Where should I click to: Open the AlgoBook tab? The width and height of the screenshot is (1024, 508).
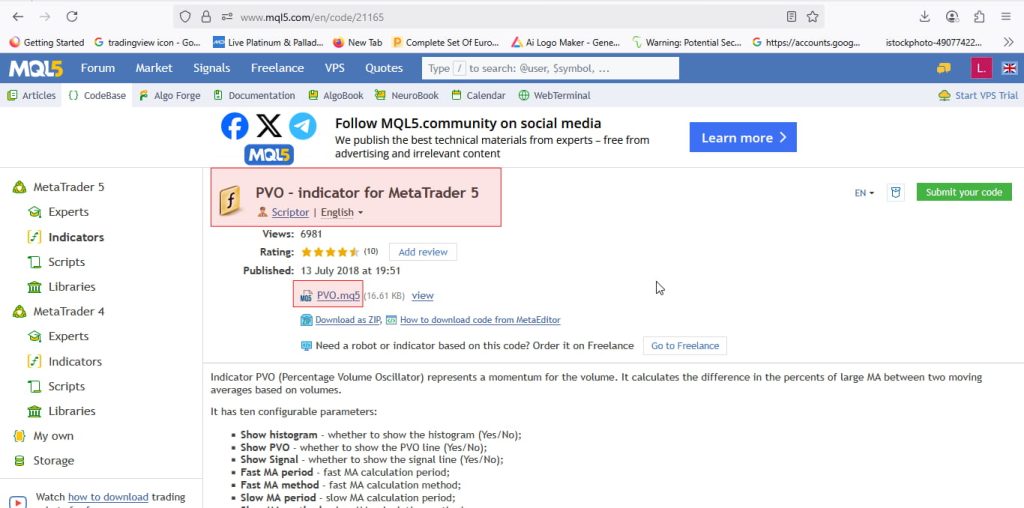click(x=336, y=95)
